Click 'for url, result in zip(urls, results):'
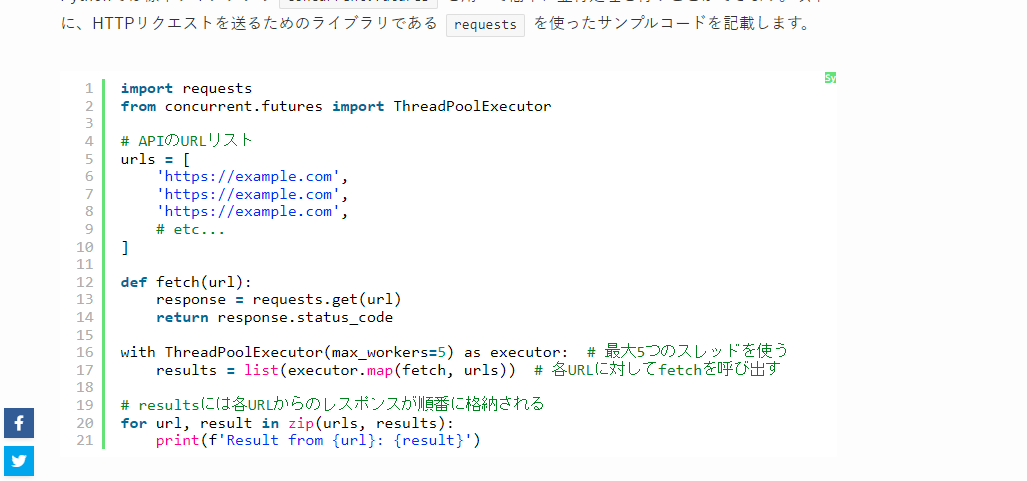This screenshot has width=1027, height=481. coord(287,423)
